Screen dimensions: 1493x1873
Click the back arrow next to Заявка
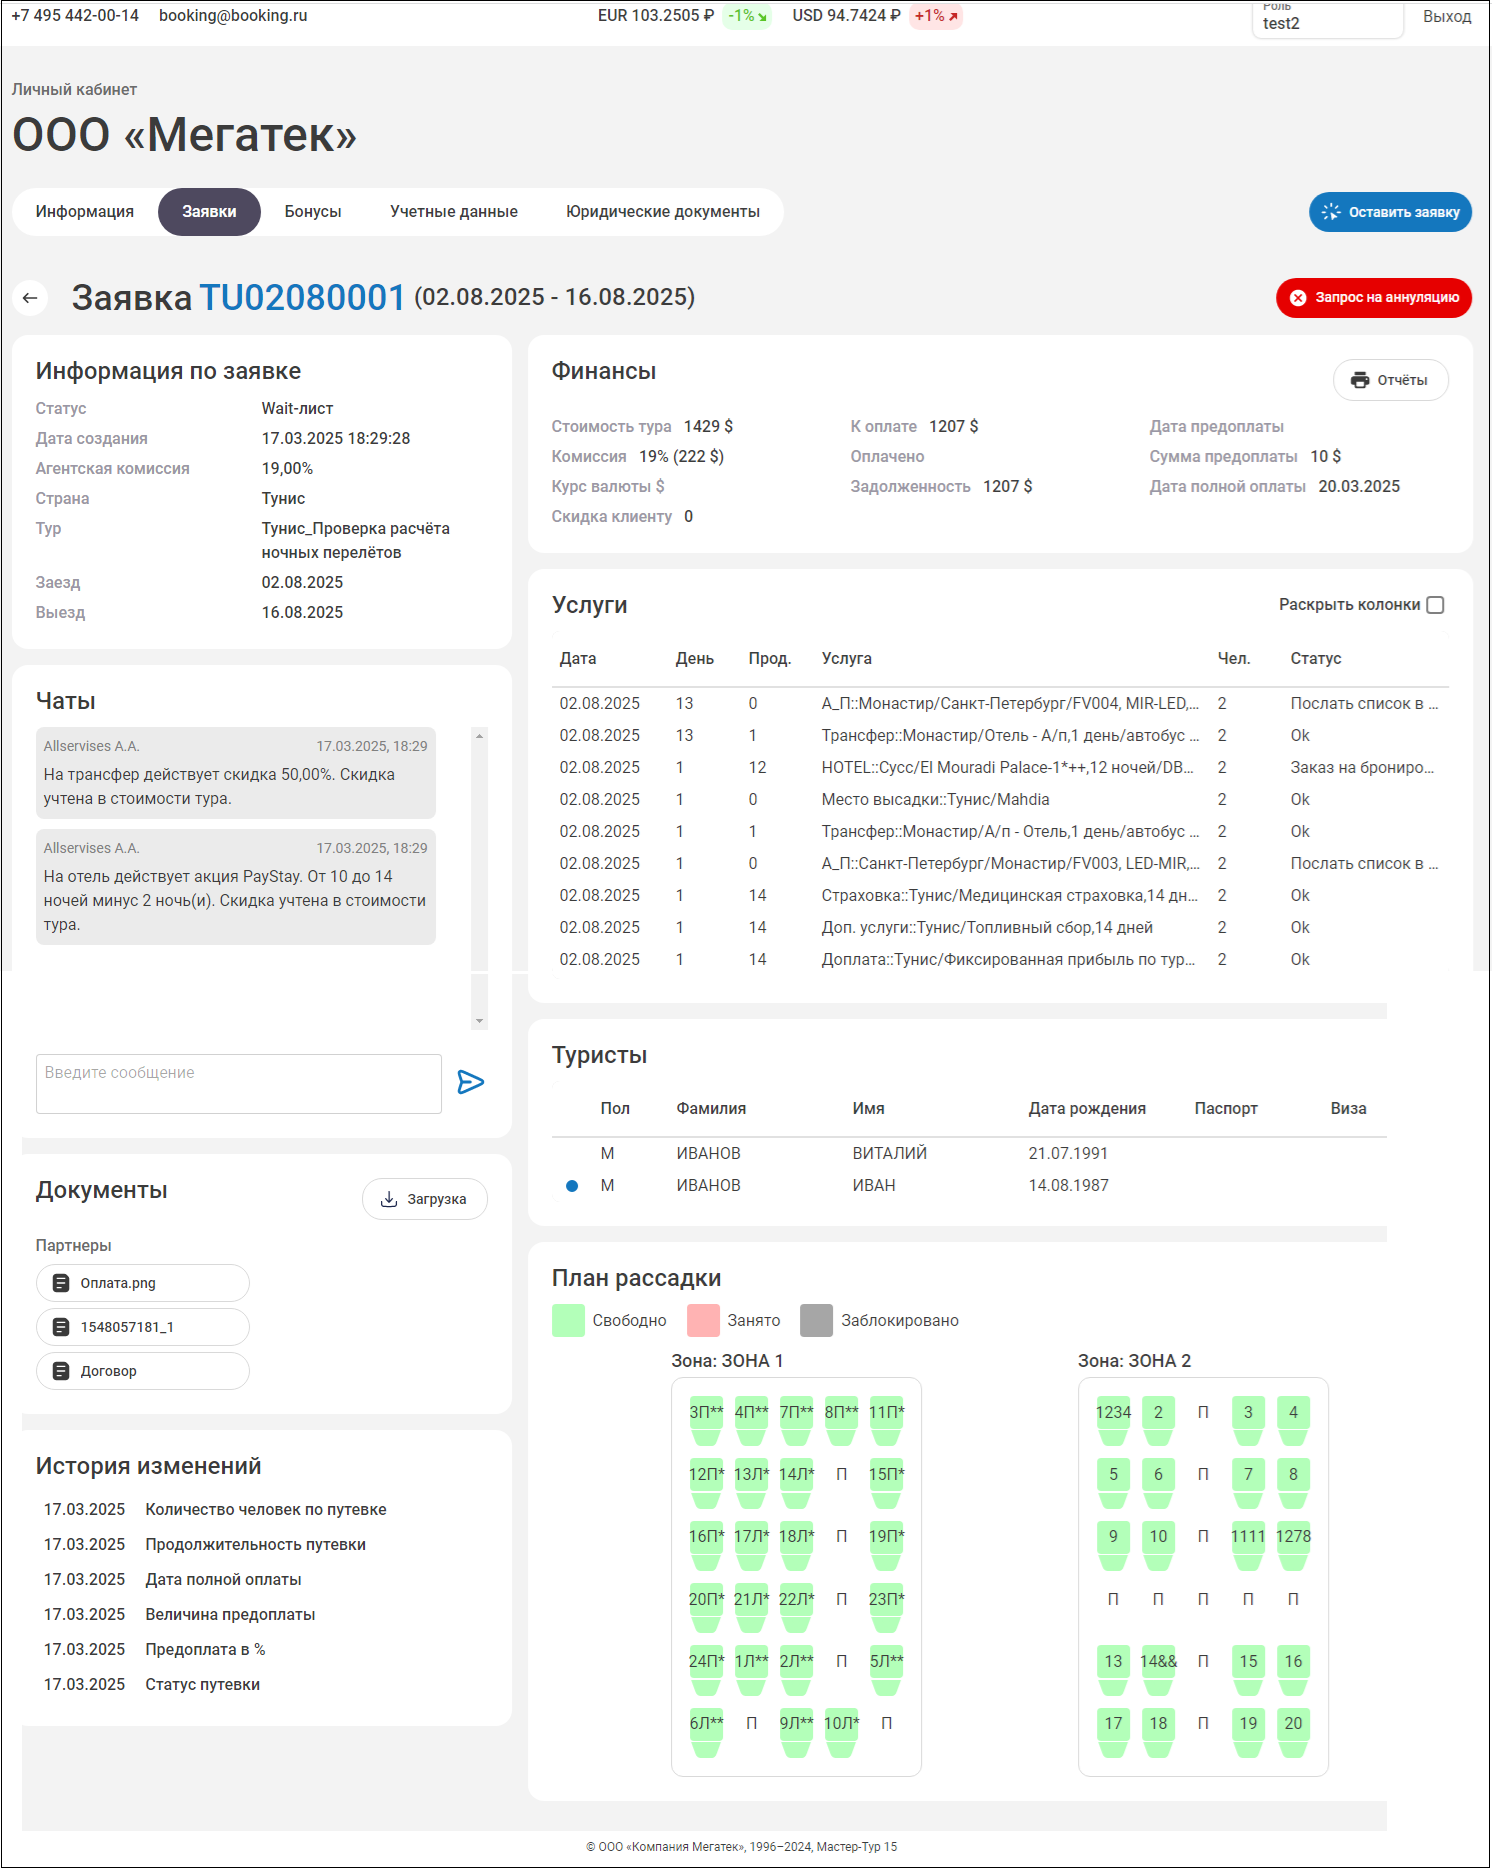(x=30, y=298)
